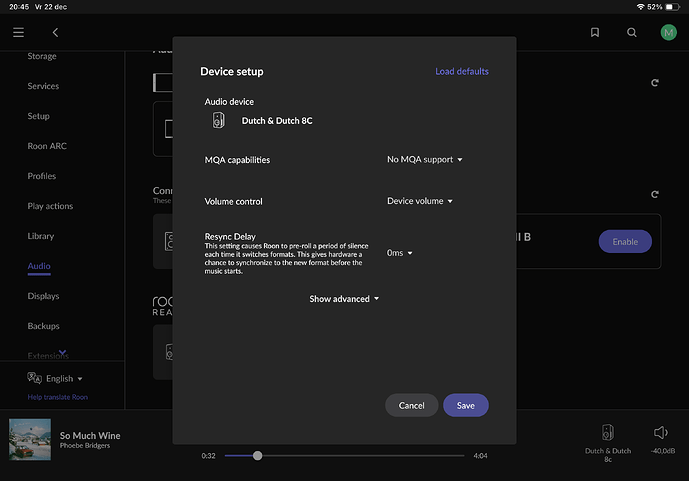Viewport: 689px width, 481px height.
Task: Save the device setup
Action: click(466, 405)
